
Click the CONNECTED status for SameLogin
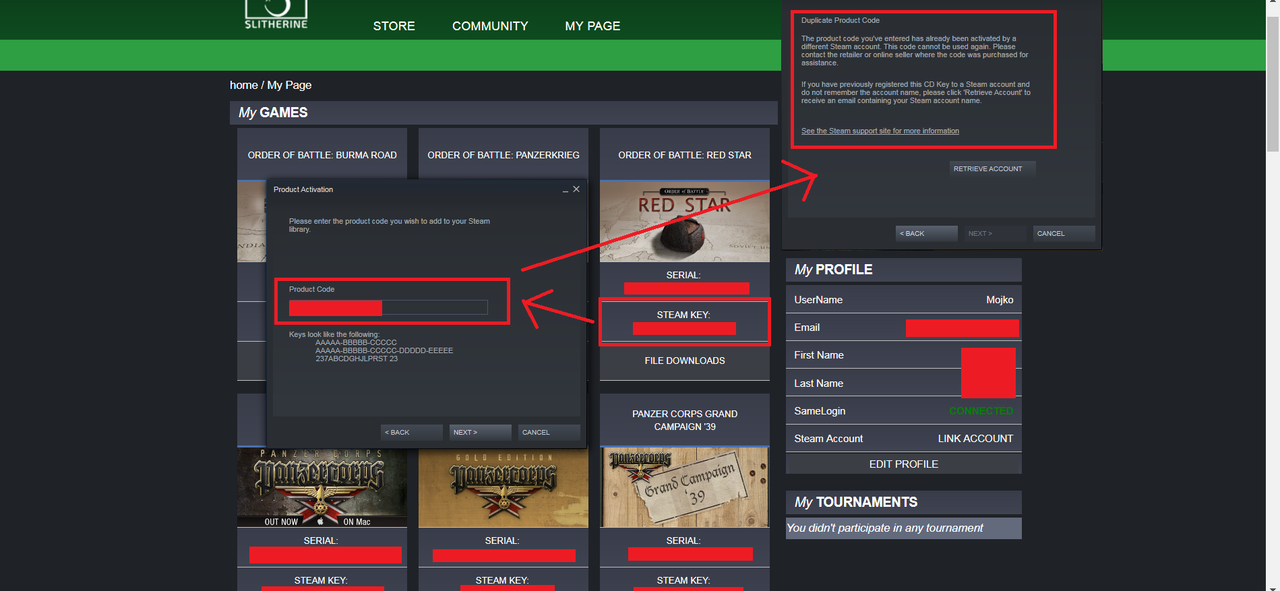[981, 411]
